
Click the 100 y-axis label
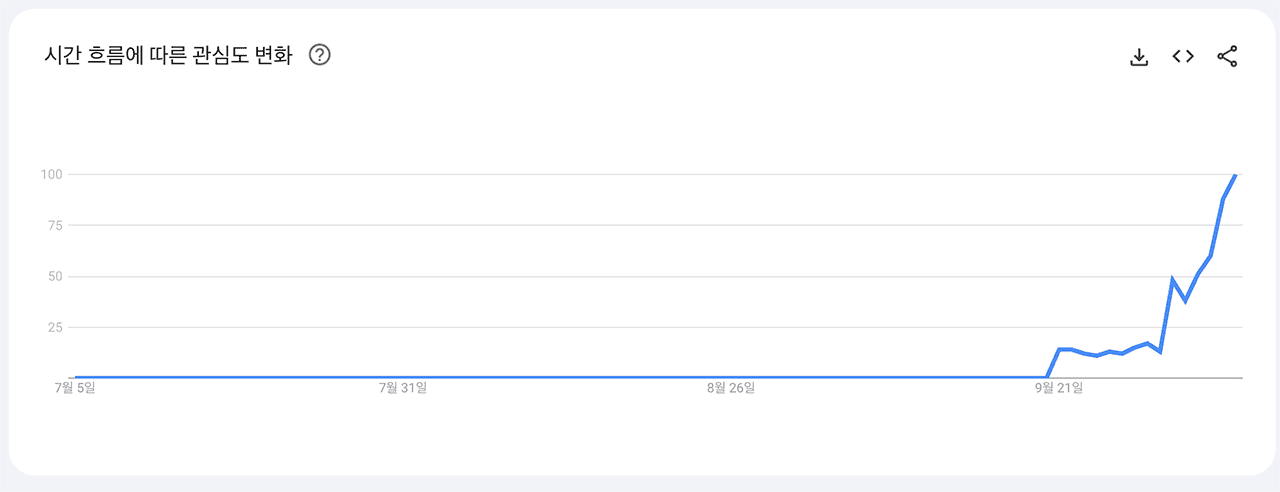52,175
